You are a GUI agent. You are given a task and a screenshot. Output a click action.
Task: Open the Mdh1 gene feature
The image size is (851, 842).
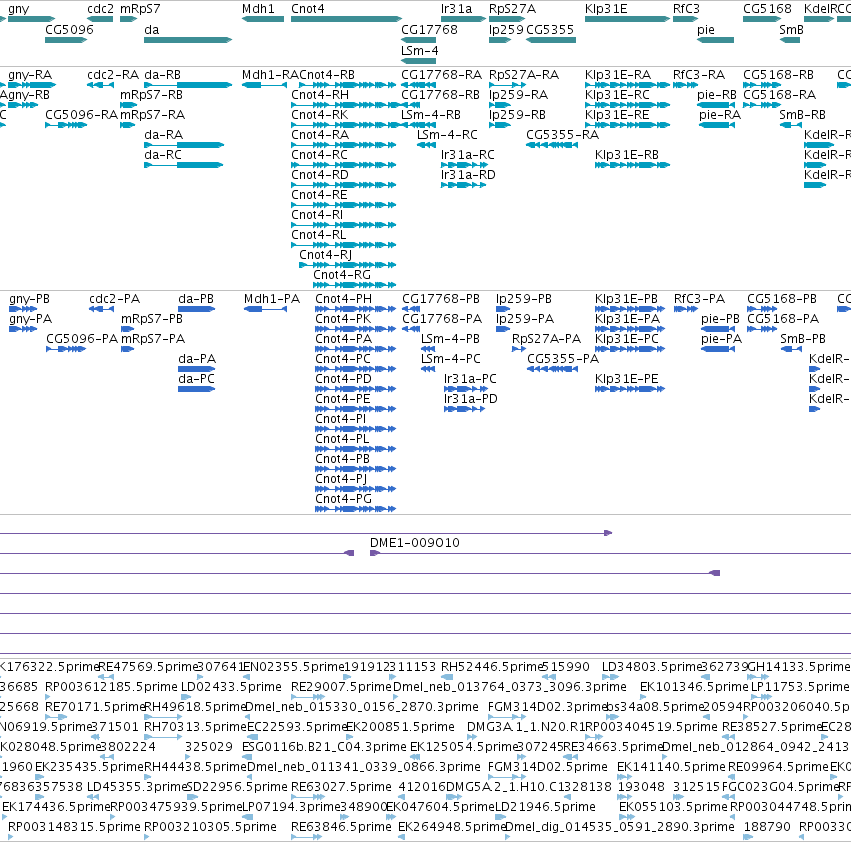(x=263, y=19)
